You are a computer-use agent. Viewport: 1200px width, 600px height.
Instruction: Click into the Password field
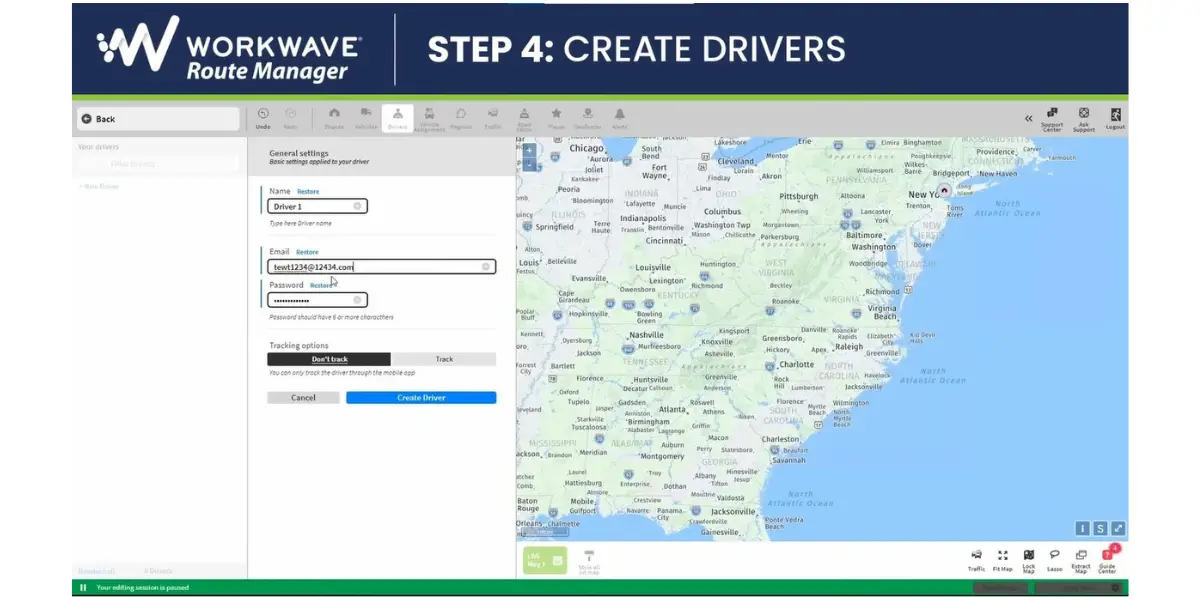[x=317, y=300]
